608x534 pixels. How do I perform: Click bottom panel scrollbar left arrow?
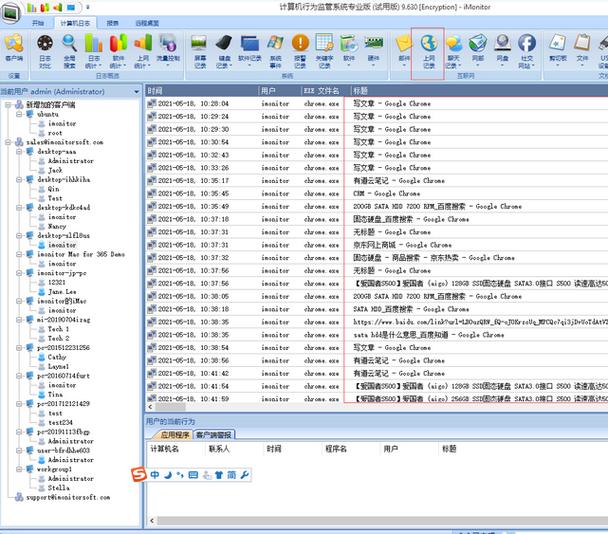(152, 520)
